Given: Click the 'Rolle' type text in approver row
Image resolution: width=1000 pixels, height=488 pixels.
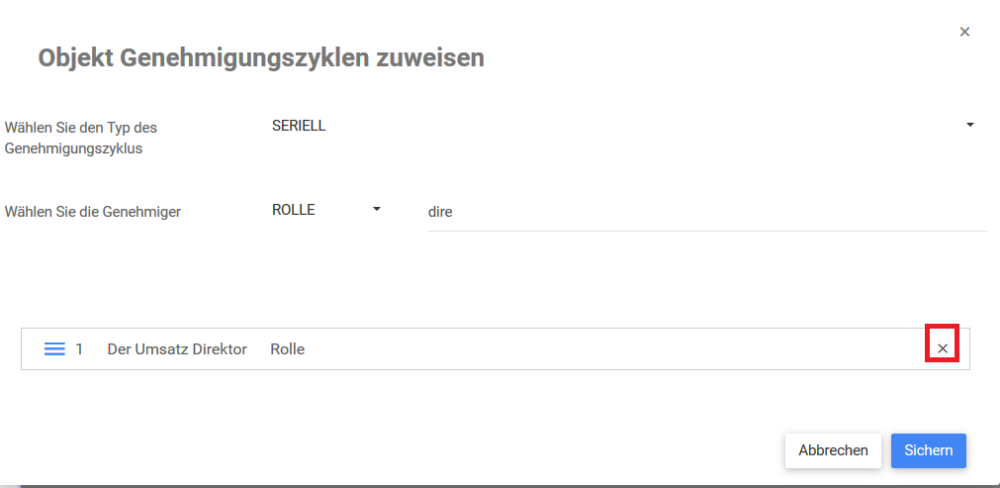Looking at the screenshot, I should coord(287,349).
